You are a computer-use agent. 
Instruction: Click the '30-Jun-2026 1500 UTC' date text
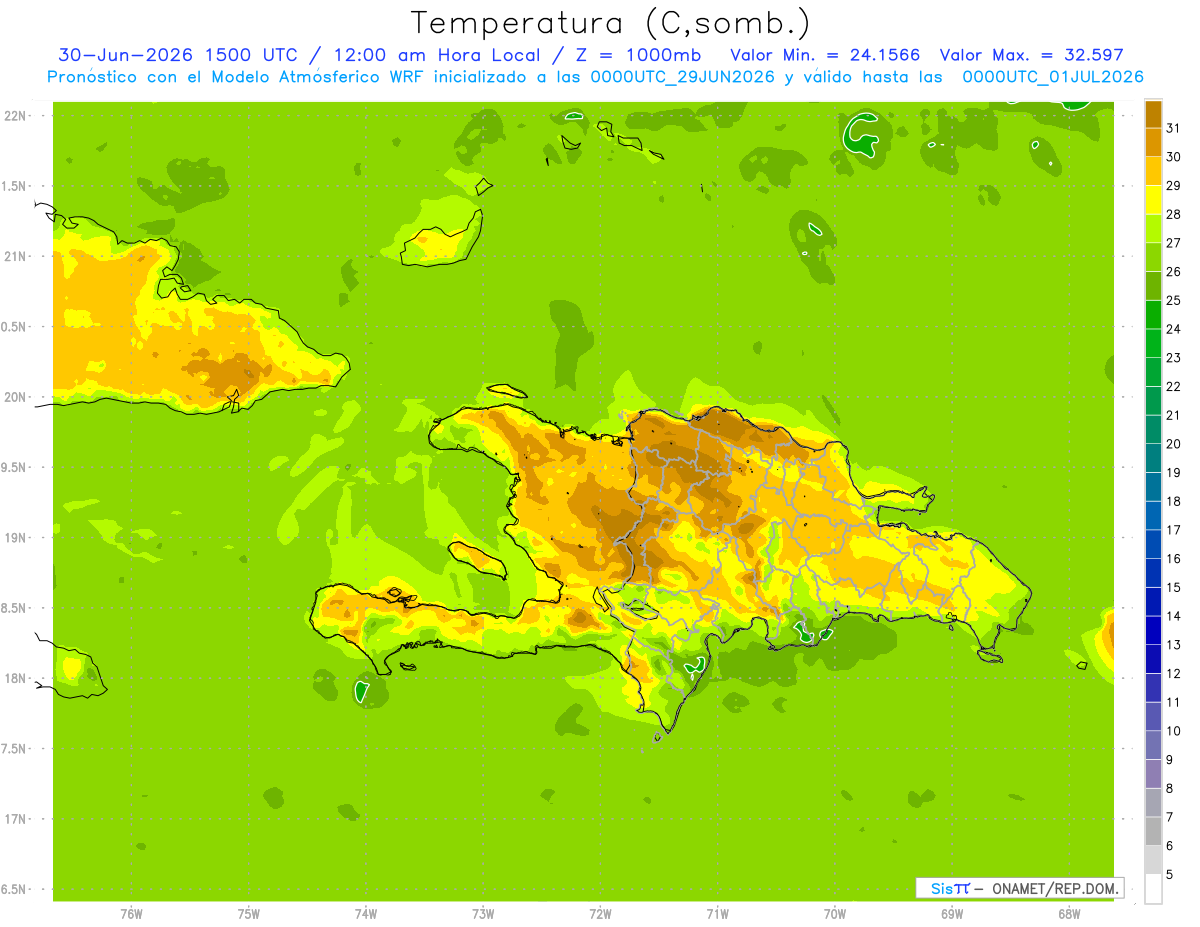coord(178,55)
